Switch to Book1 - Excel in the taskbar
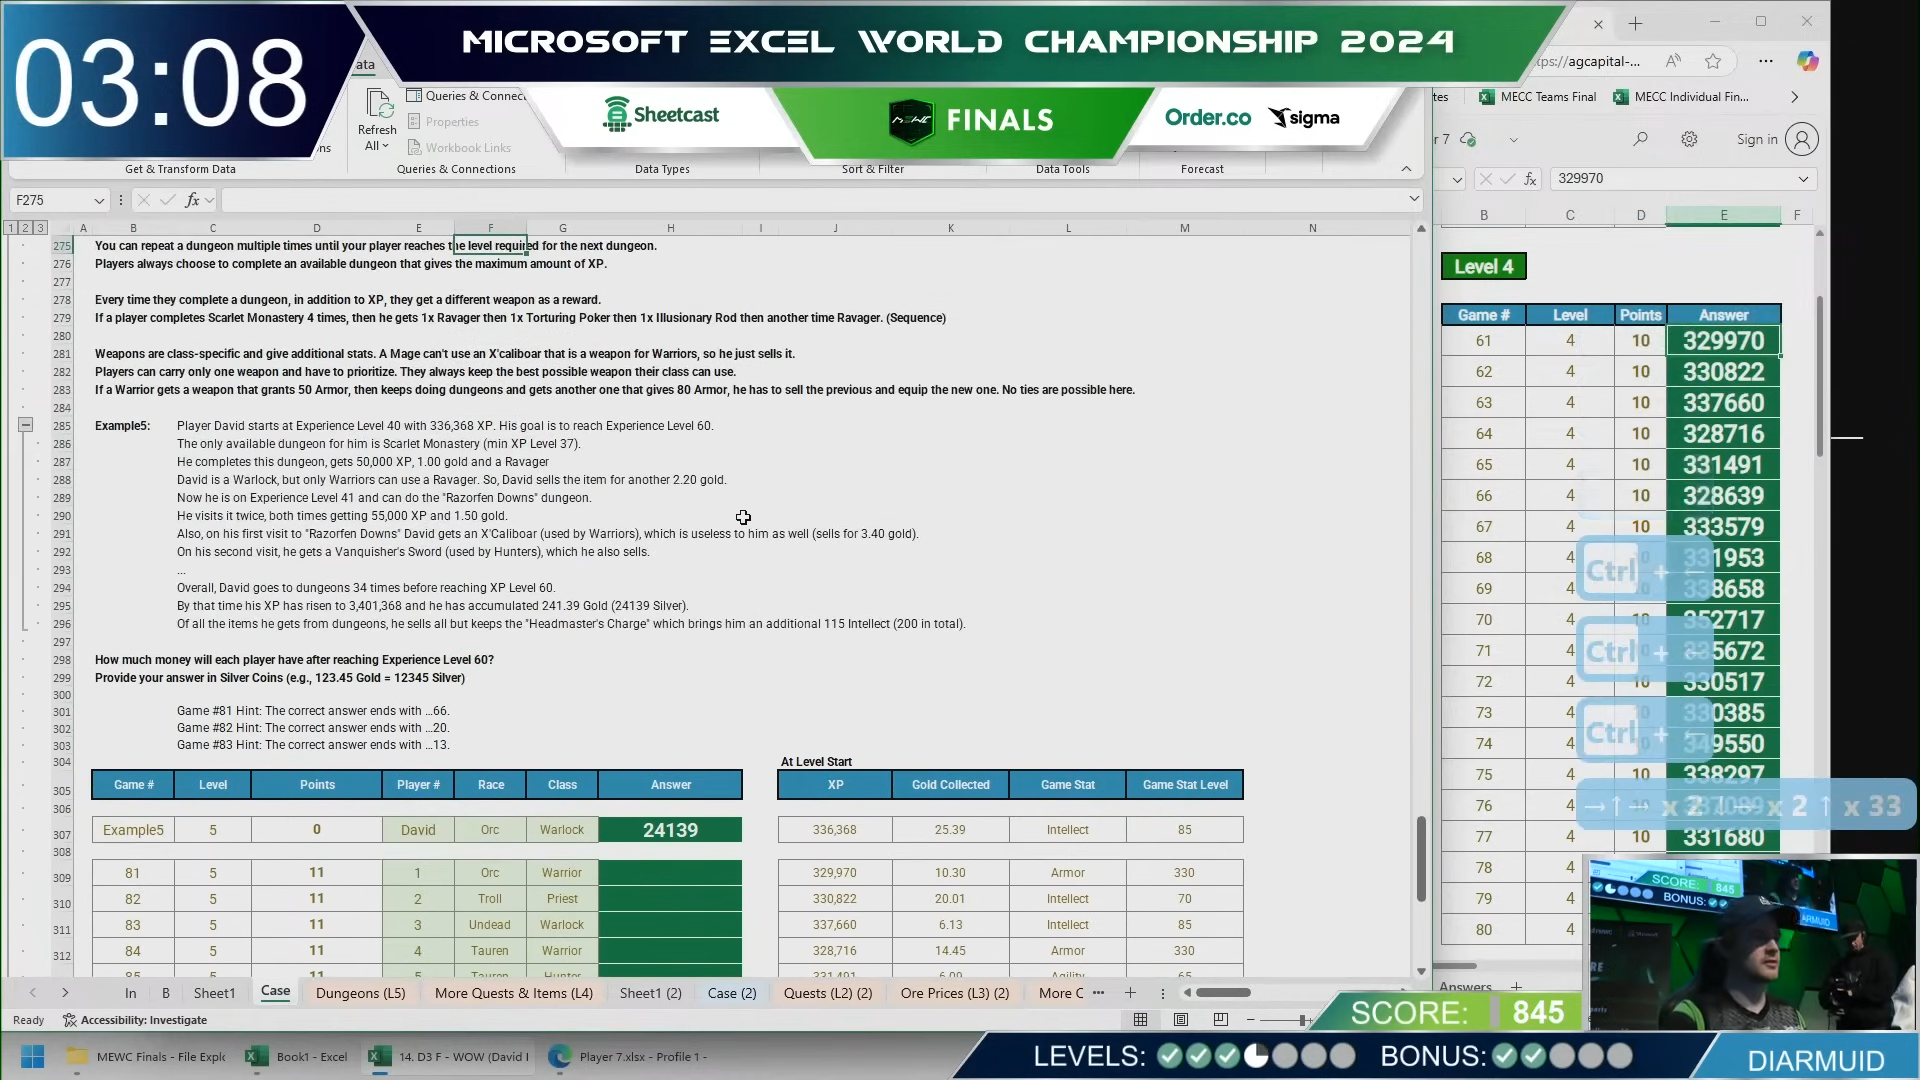1920x1080 pixels. (x=298, y=1057)
